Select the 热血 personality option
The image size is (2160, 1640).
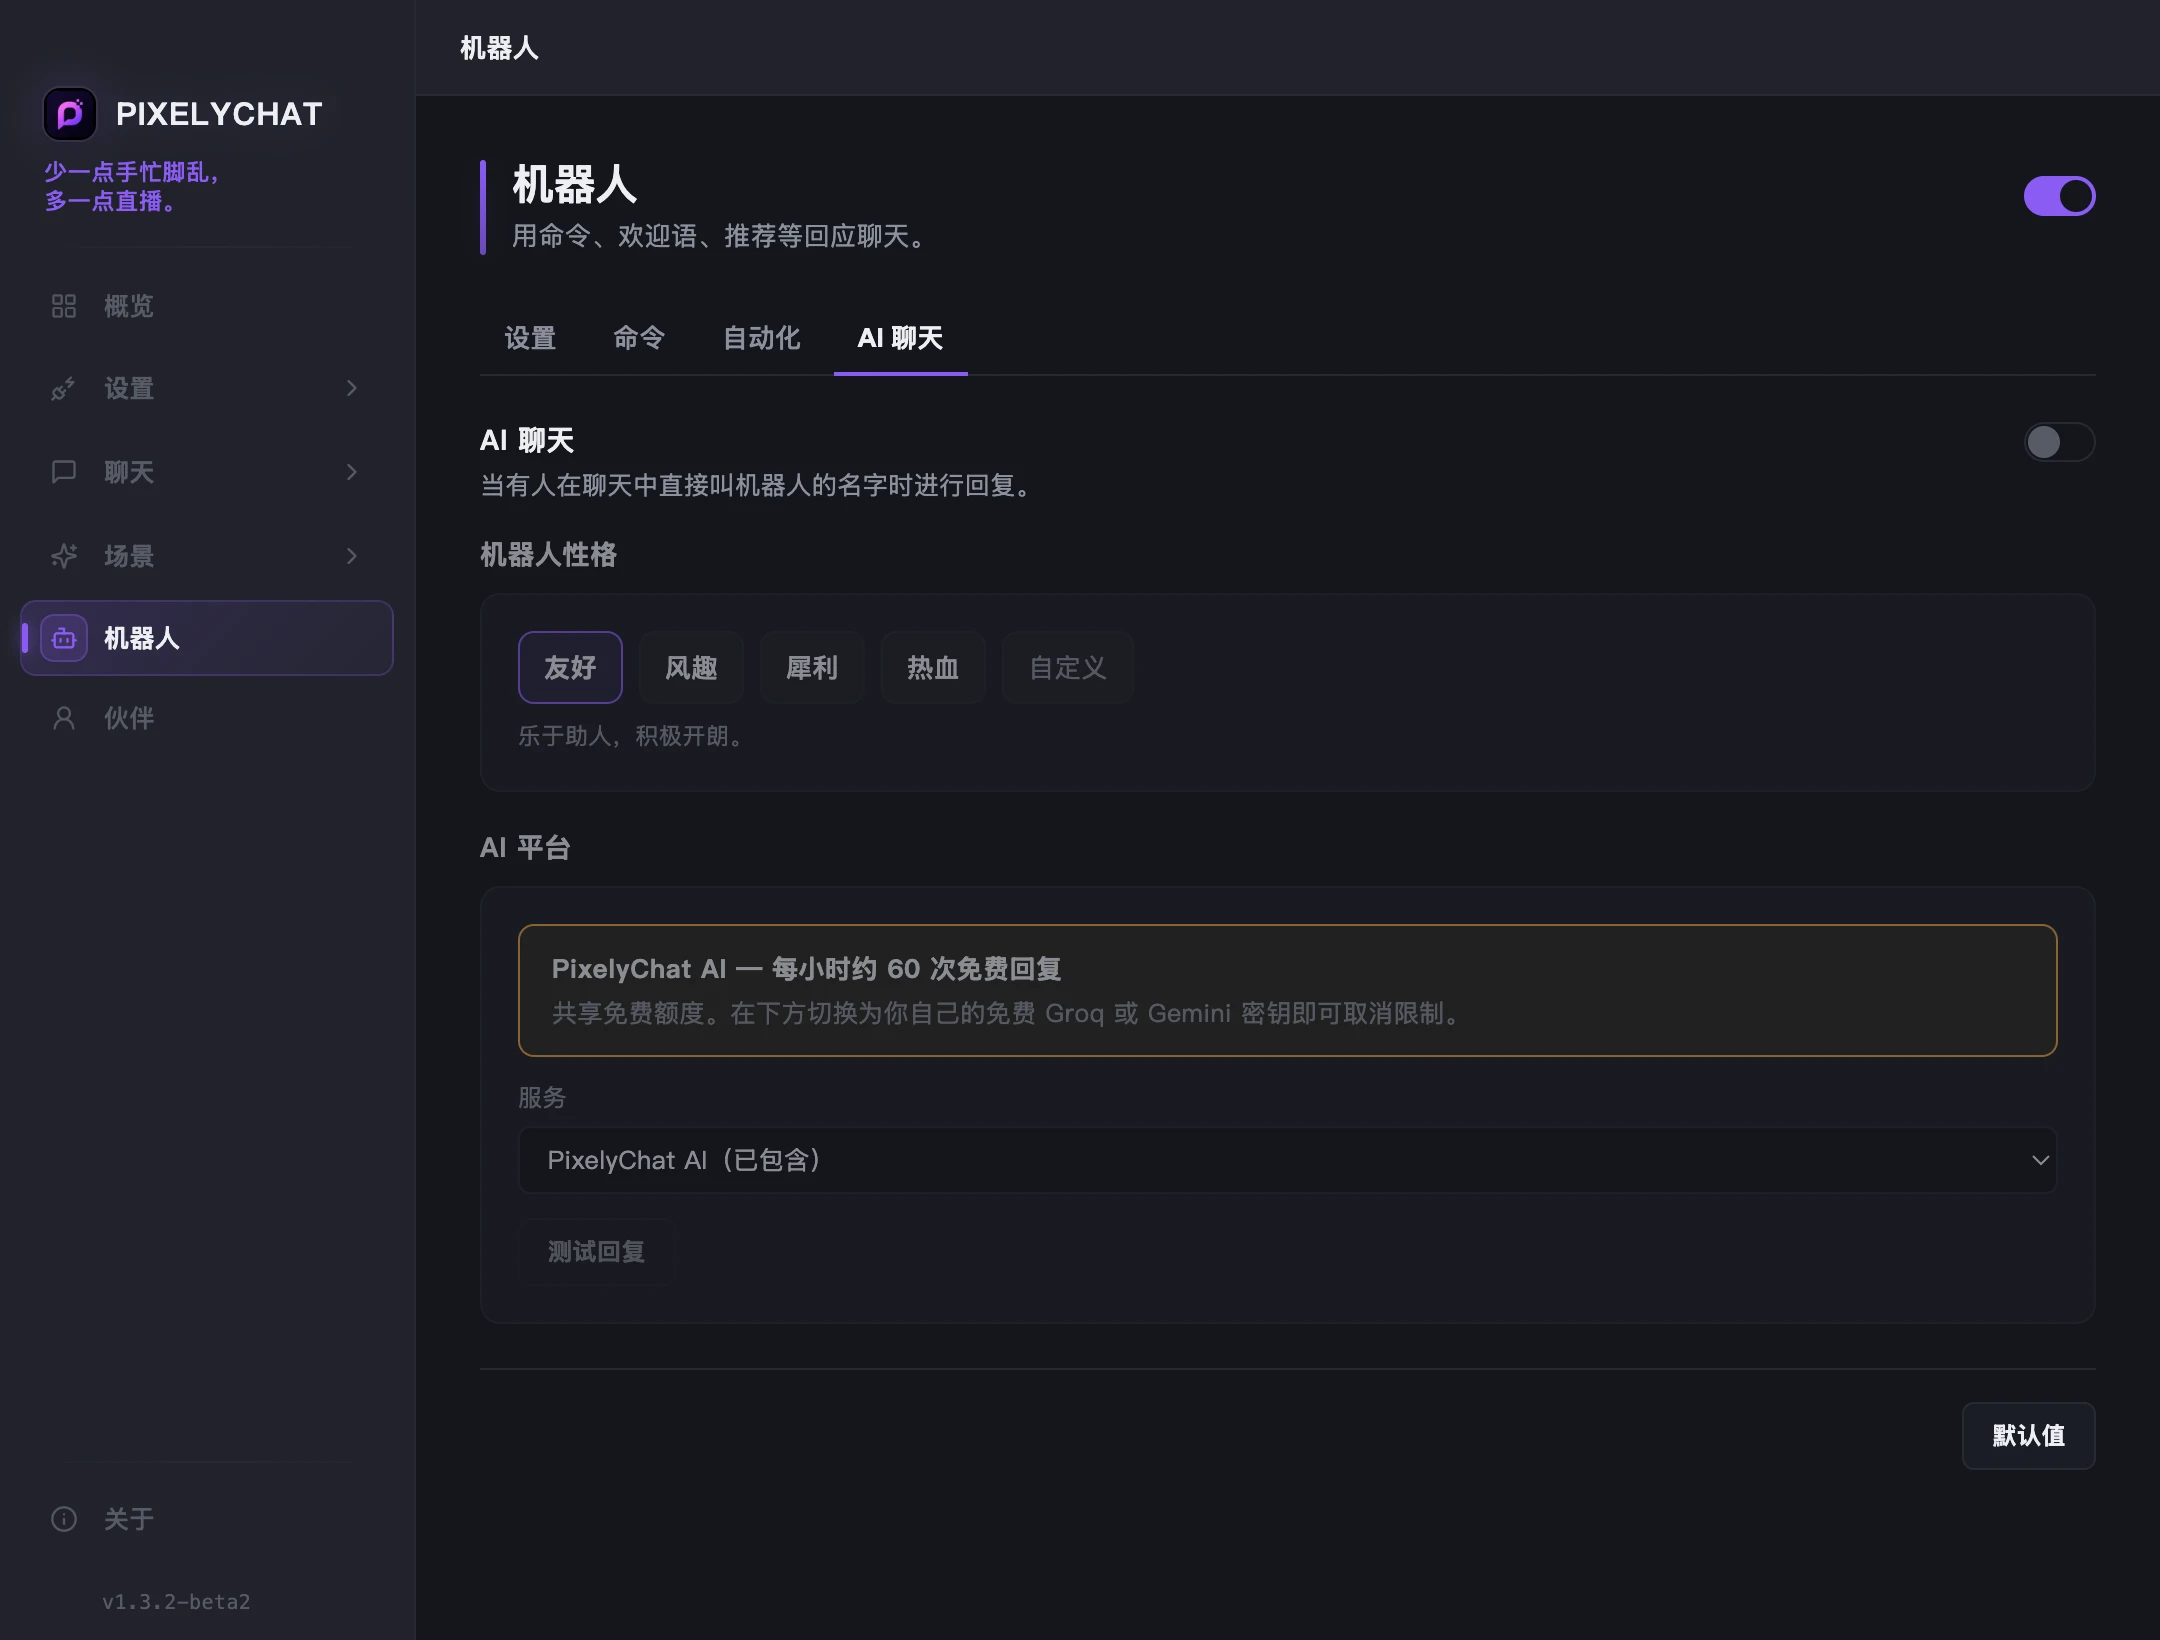933,667
